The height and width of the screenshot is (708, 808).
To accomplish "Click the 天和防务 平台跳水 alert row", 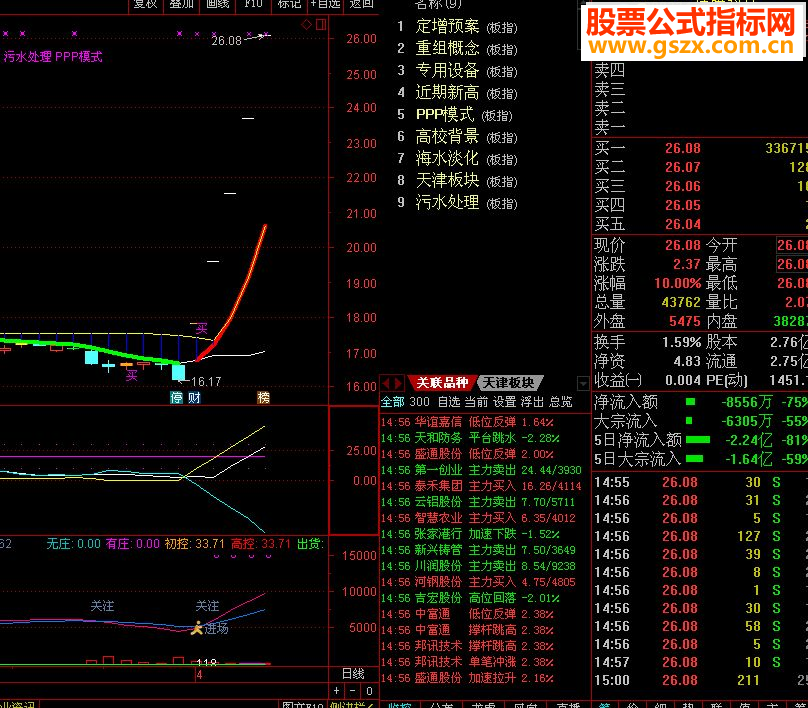I will pyautogui.click(x=470, y=439).
